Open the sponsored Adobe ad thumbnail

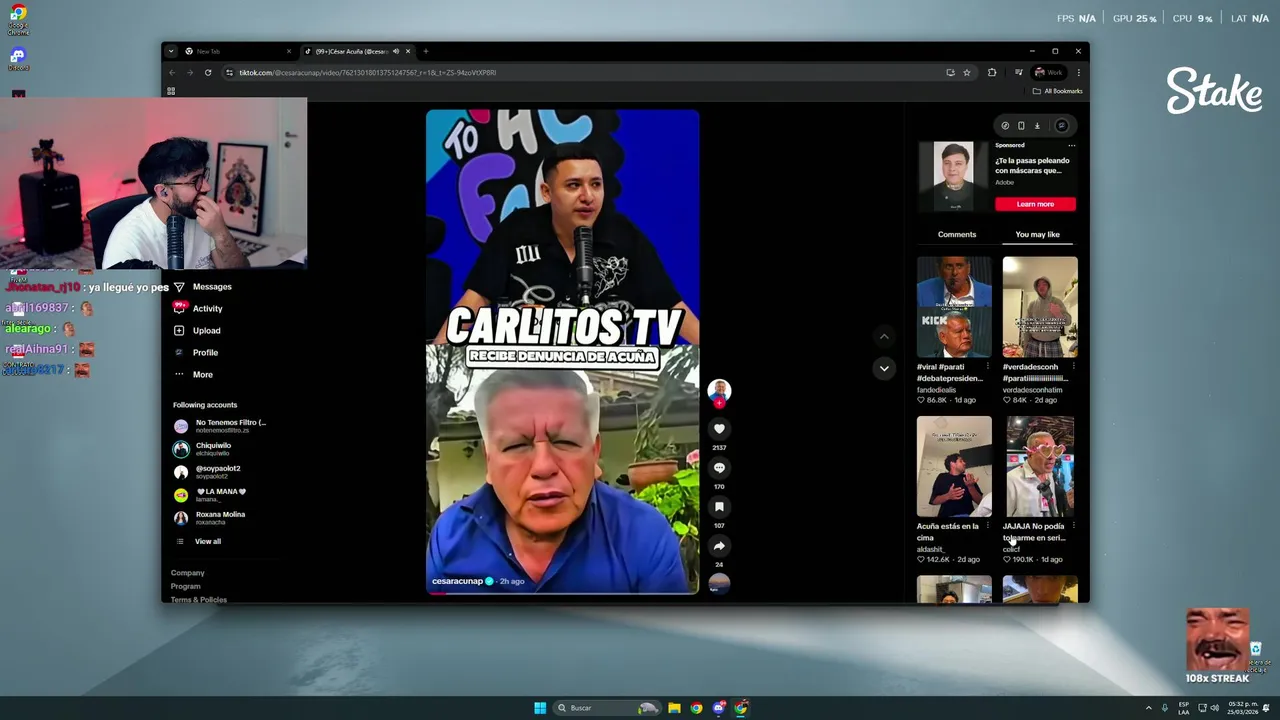coord(953,176)
